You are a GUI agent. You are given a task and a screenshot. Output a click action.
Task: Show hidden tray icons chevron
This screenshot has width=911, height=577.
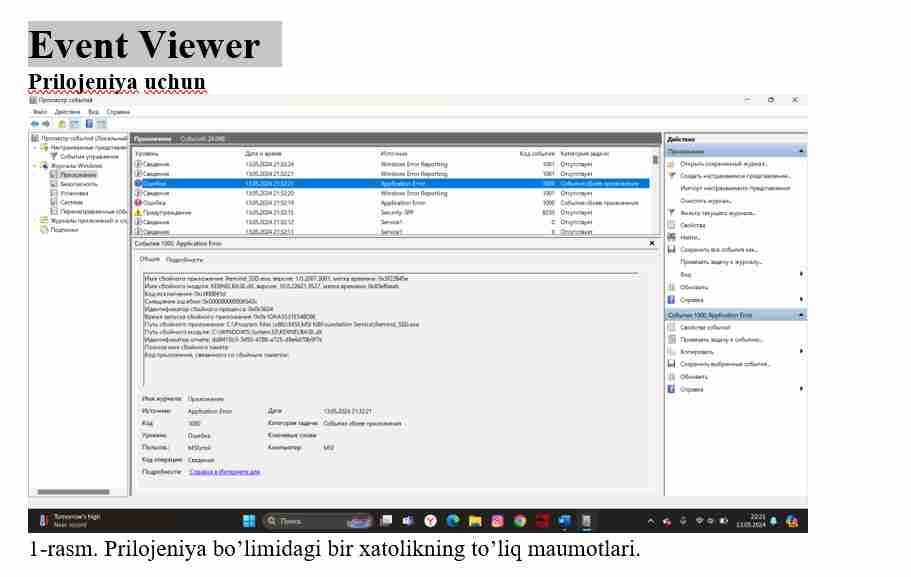(651, 521)
